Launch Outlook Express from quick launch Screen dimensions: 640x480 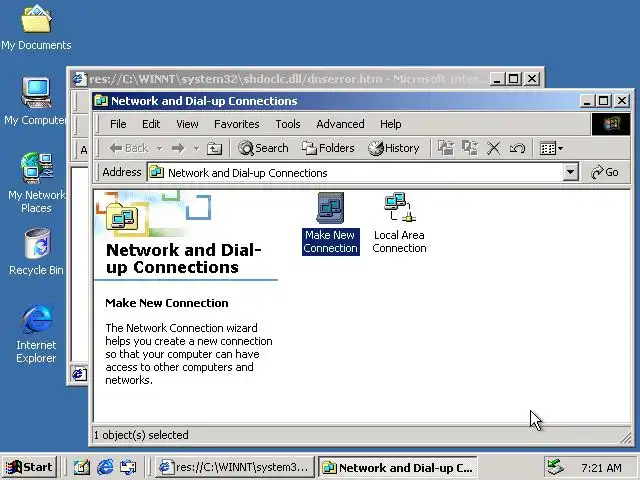point(128,467)
